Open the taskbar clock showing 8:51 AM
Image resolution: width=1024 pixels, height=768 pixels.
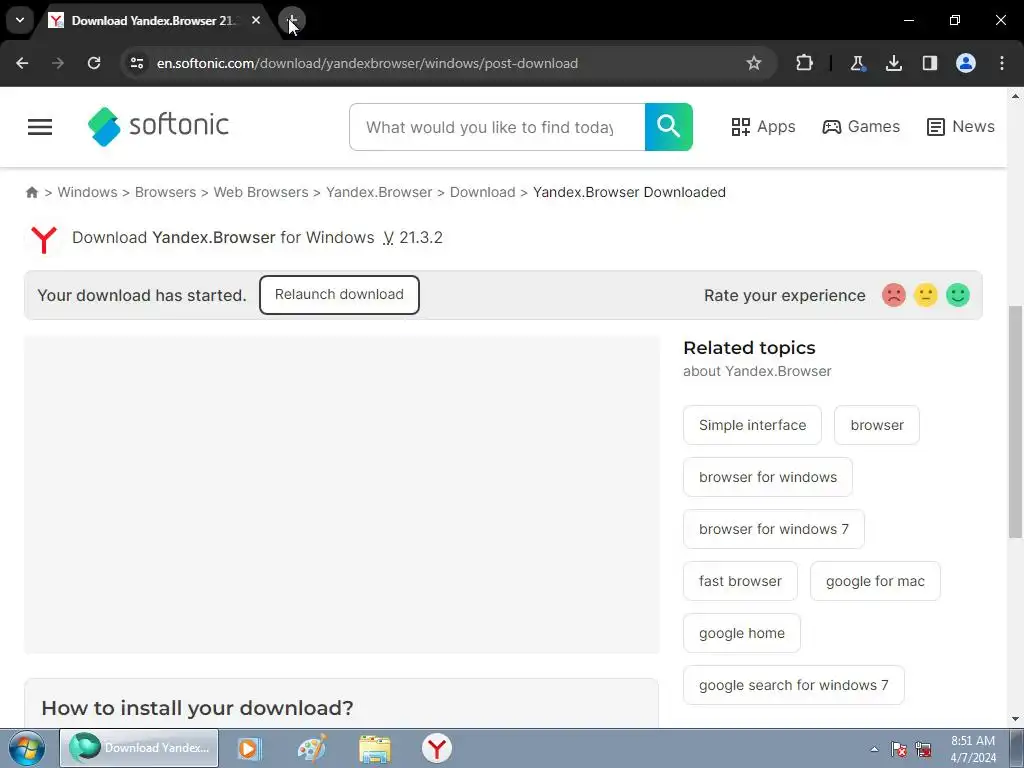[973, 749]
